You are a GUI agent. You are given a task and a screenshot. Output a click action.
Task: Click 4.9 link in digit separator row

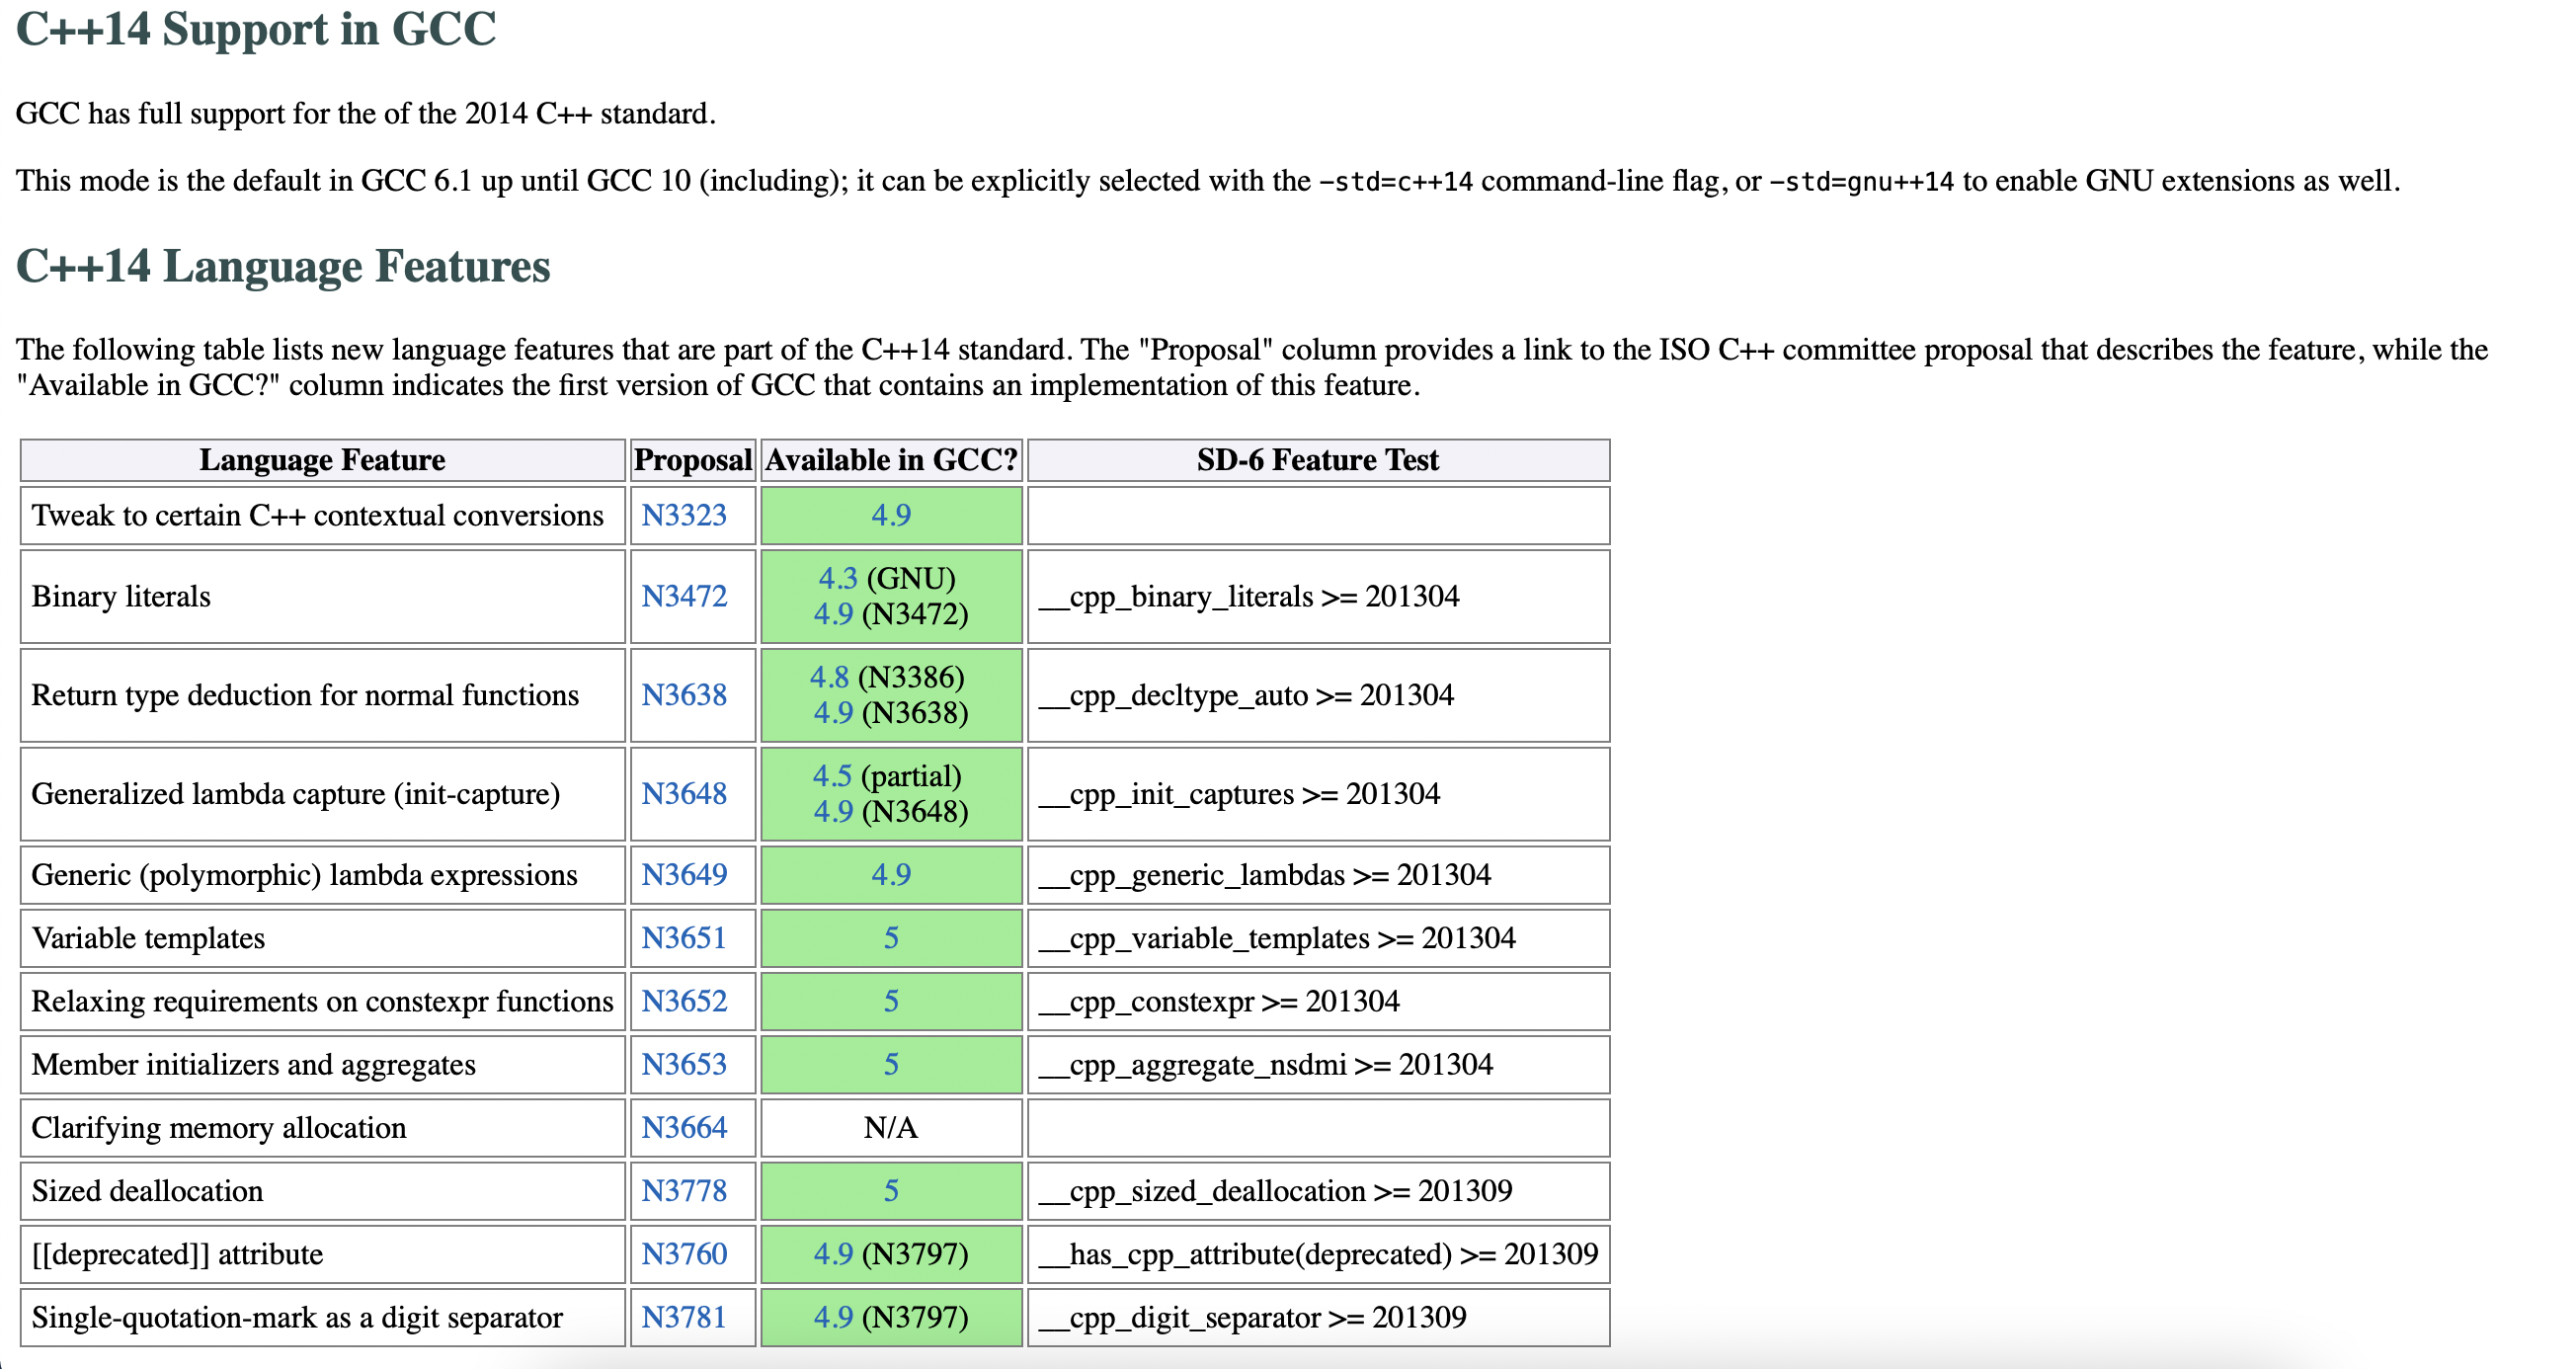pos(833,1317)
